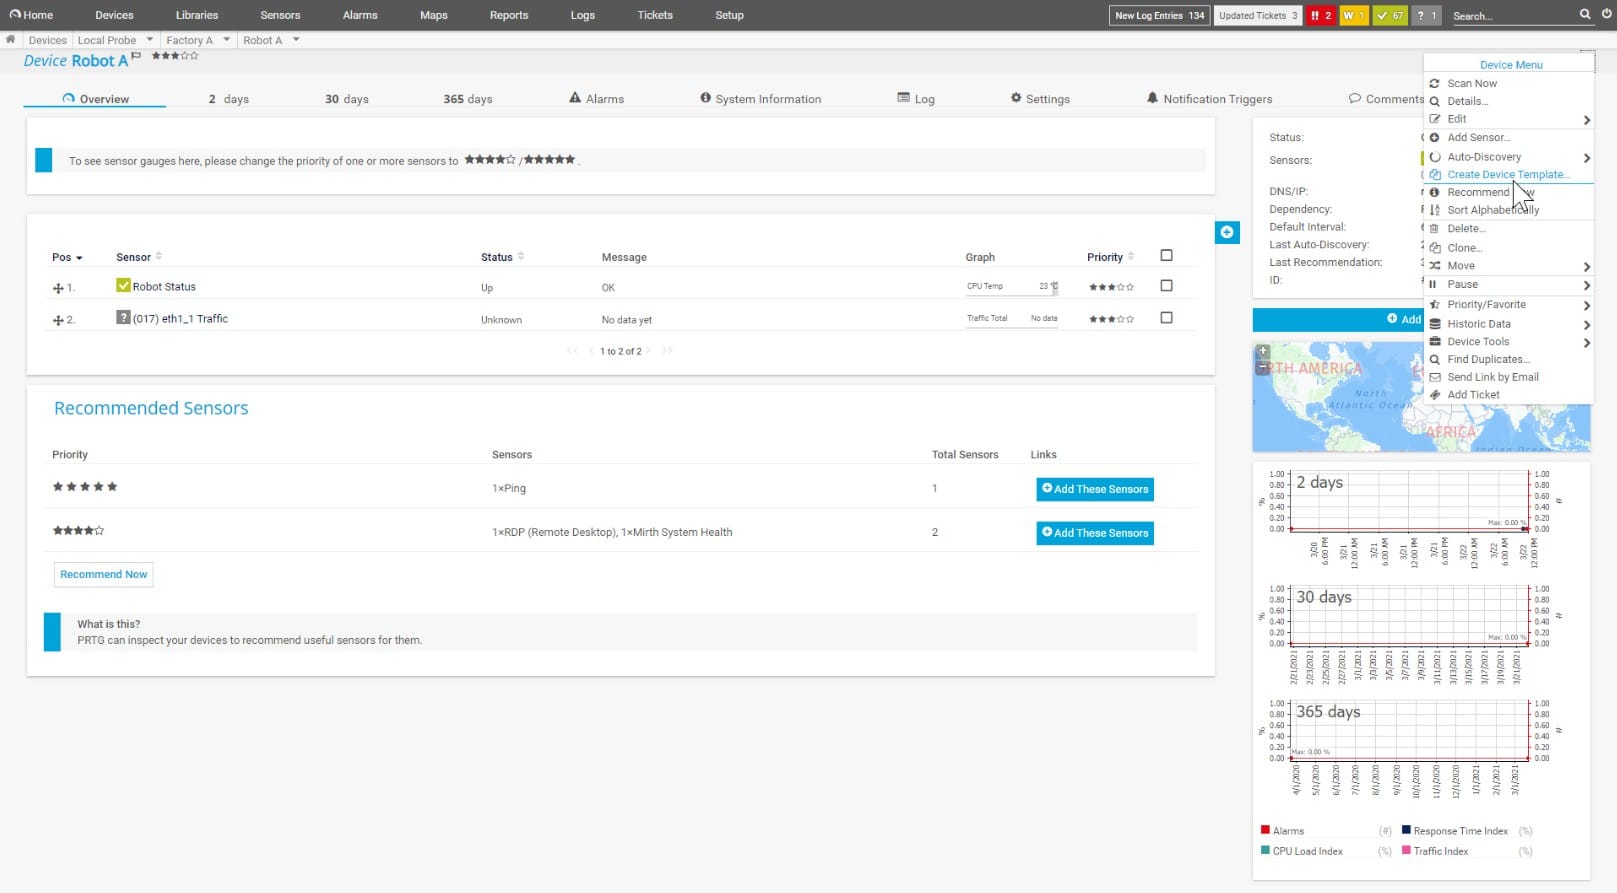Click the green Robot Status check icon

pos(123,286)
